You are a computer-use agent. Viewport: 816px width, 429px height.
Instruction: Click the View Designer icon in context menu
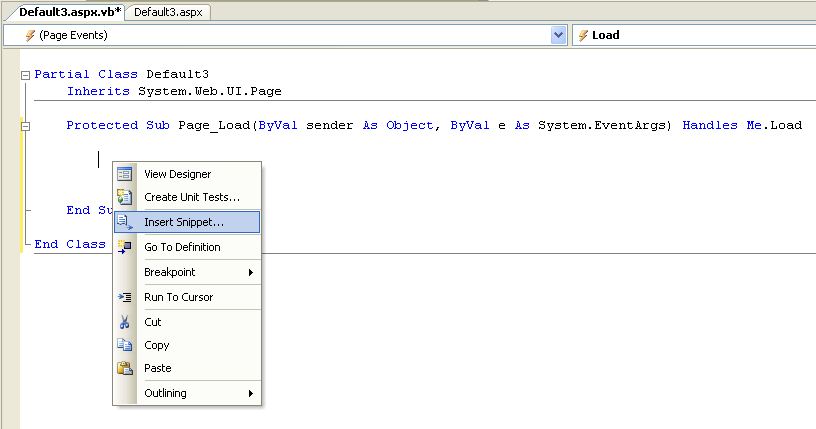click(124, 174)
